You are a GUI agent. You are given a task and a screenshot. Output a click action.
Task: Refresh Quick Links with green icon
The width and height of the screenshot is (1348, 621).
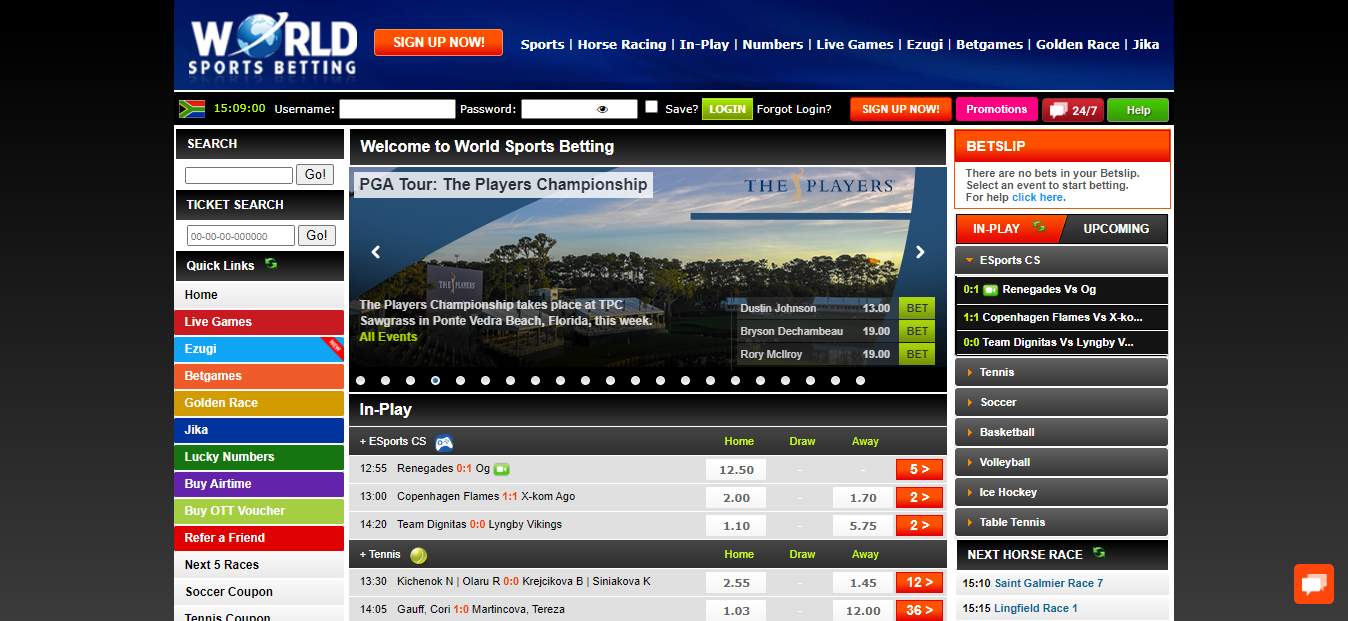point(271,264)
